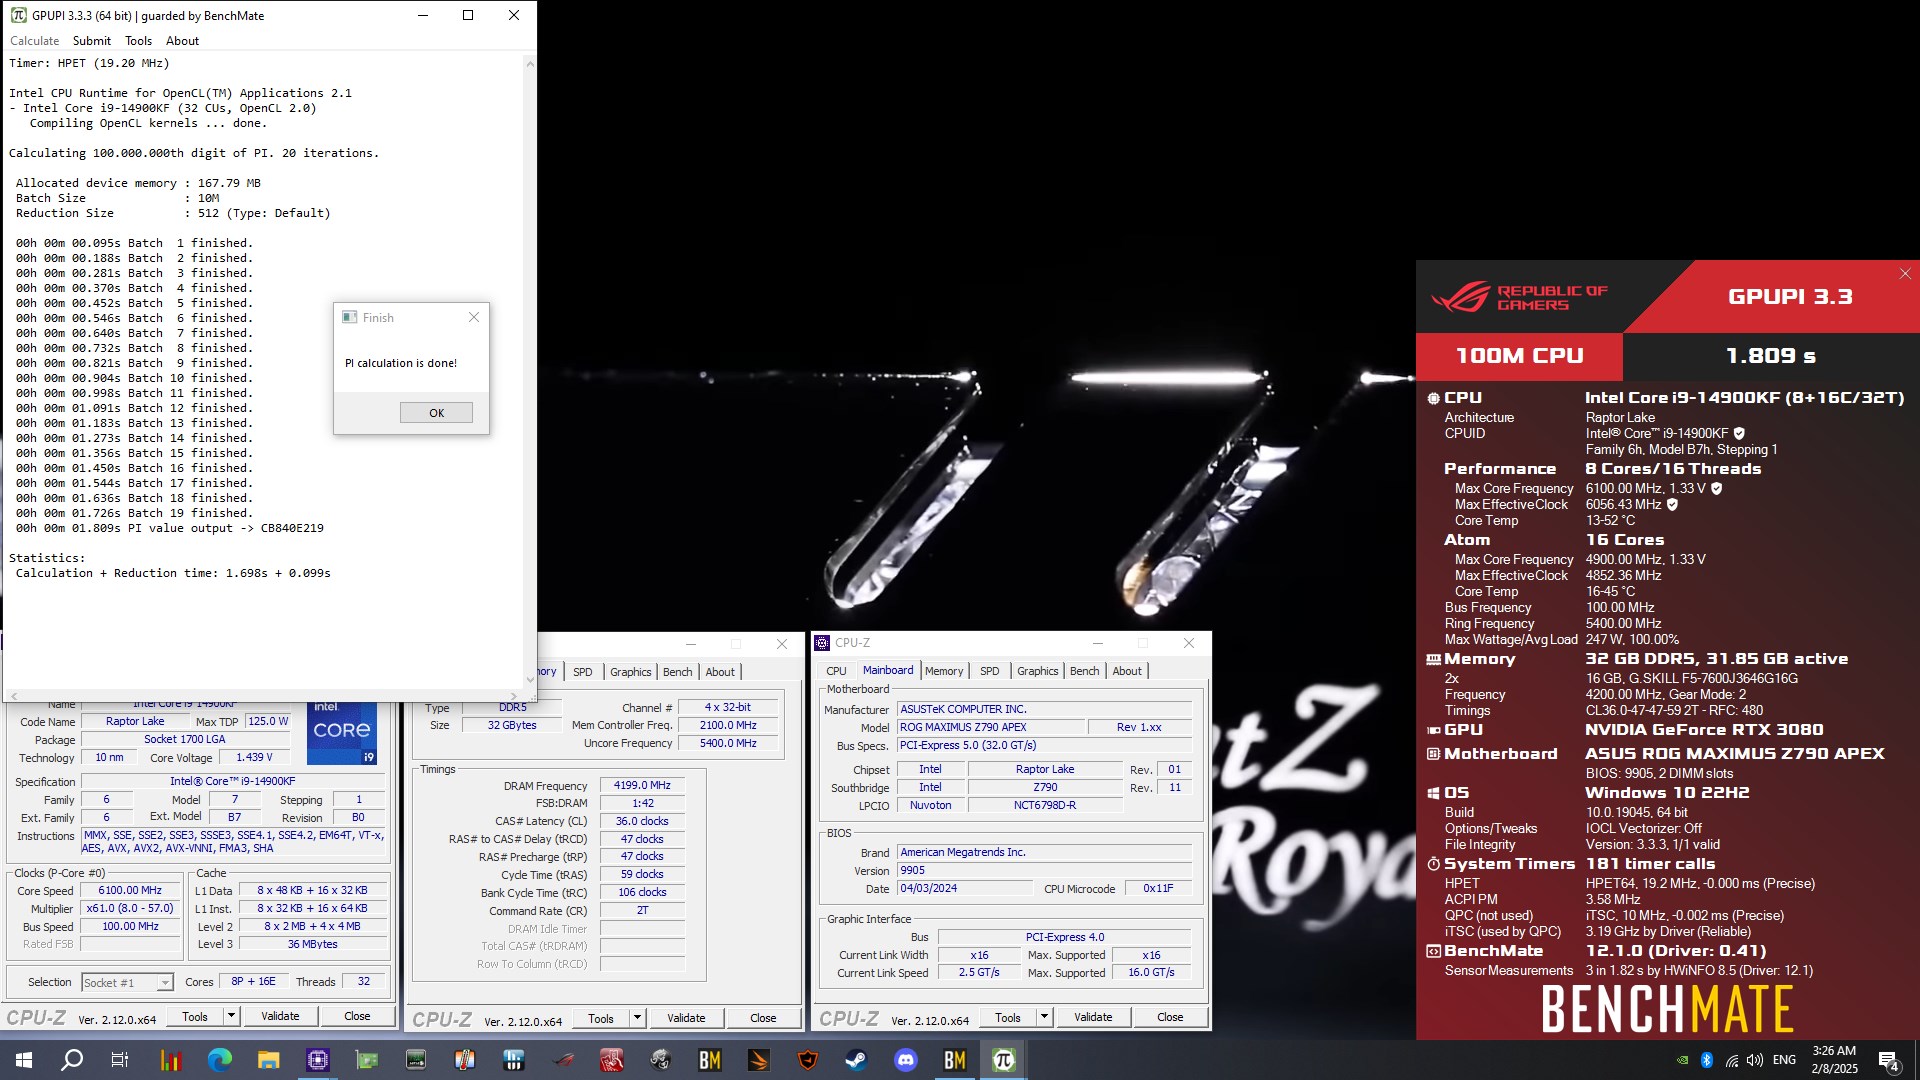Open the green graphics card taskbar icon
1920x1080 pixels.
click(x=366, y=1060)
